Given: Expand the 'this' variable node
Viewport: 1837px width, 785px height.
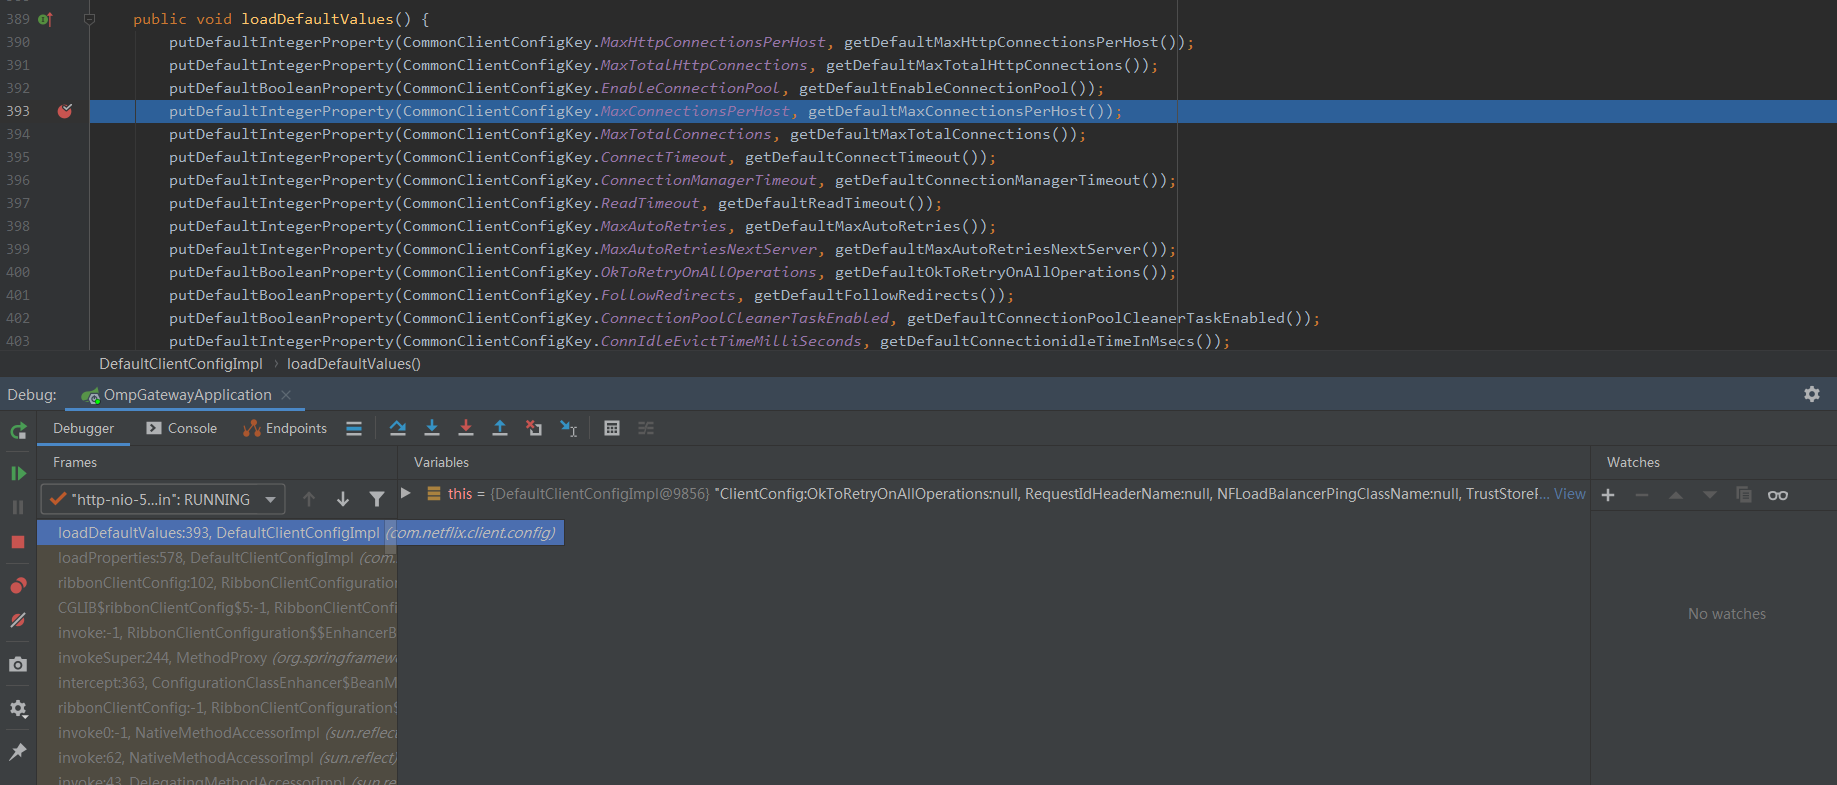Looking at the screenshot, I should click(406, 493).
